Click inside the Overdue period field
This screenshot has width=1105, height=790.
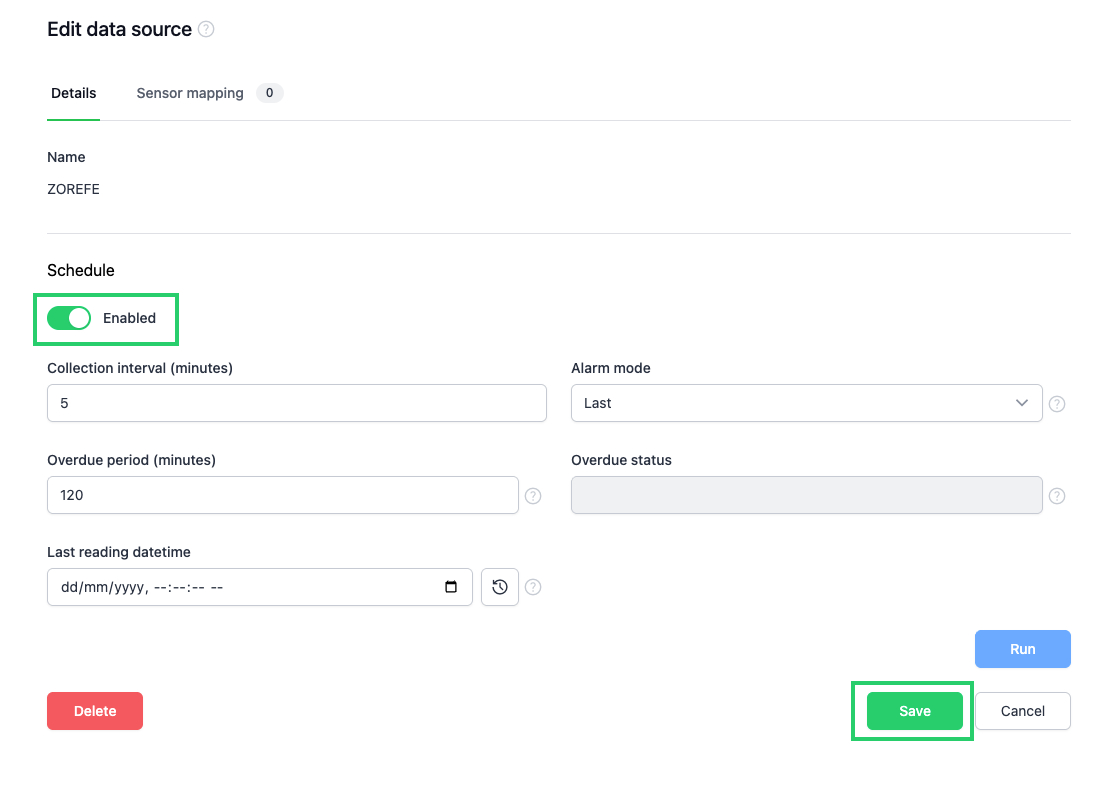(283, 495)
